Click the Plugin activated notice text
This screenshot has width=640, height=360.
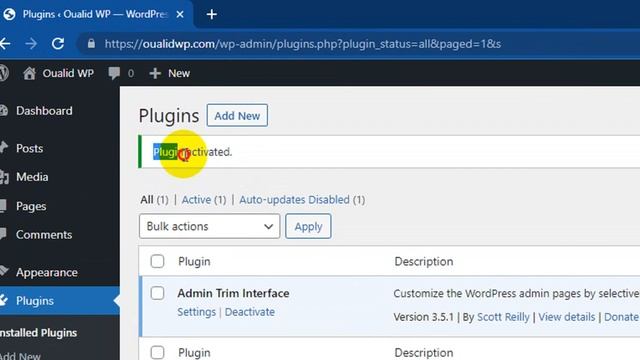point(193,152)
